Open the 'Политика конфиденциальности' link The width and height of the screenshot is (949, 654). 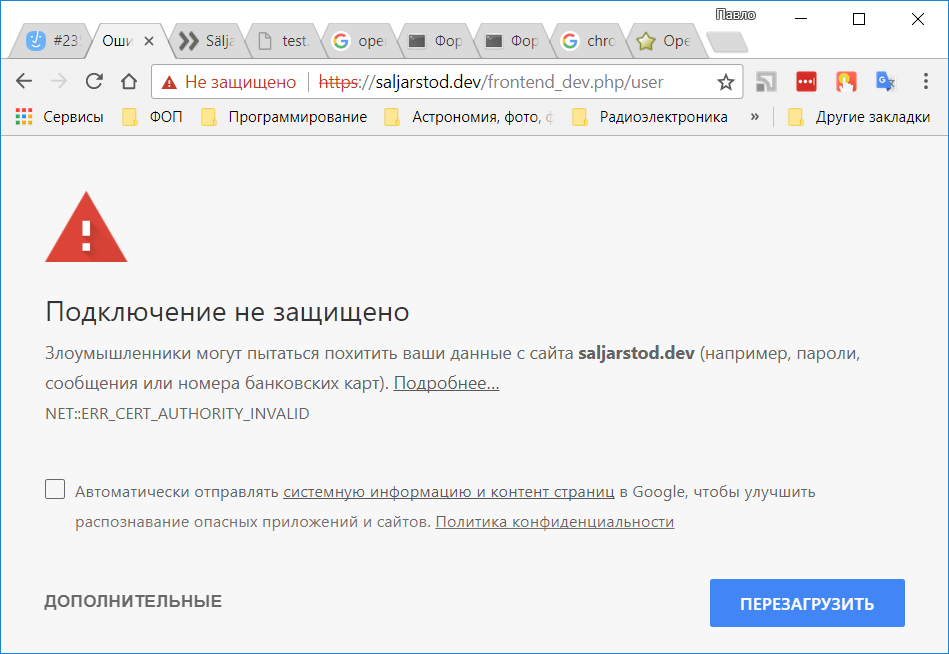(554, 522)
